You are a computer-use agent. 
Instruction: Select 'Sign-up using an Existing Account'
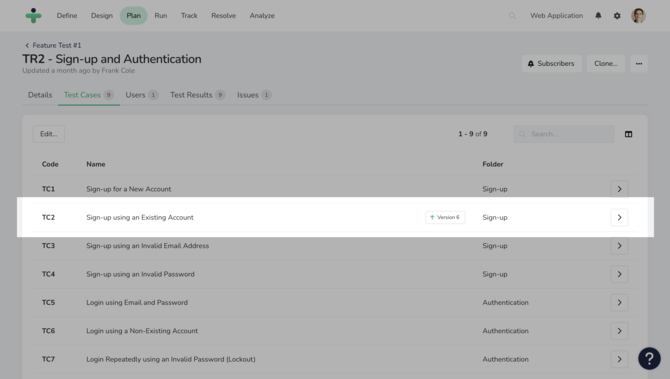coord(140,217)
